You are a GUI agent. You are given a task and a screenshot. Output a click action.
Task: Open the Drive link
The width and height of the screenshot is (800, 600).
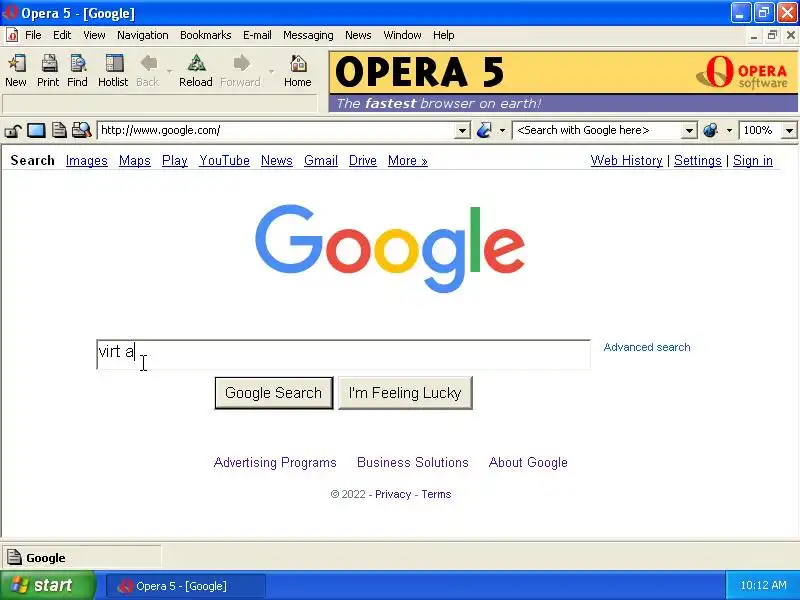tap(363, 161)
